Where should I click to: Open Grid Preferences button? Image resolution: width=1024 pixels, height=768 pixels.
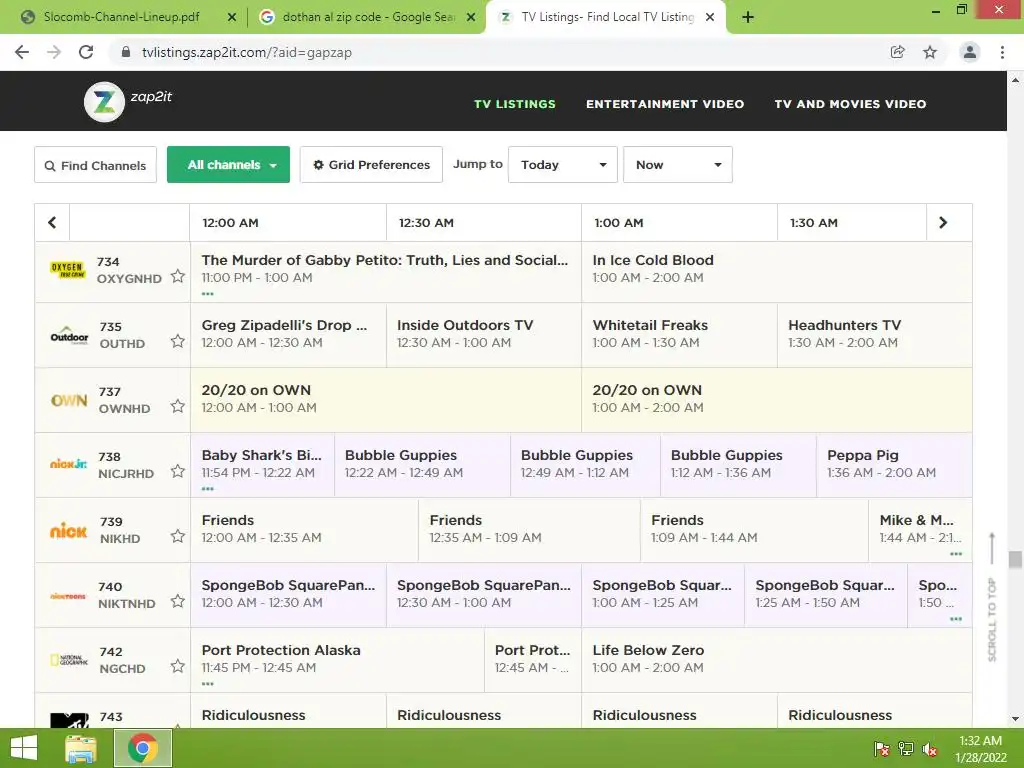point(371,165)
